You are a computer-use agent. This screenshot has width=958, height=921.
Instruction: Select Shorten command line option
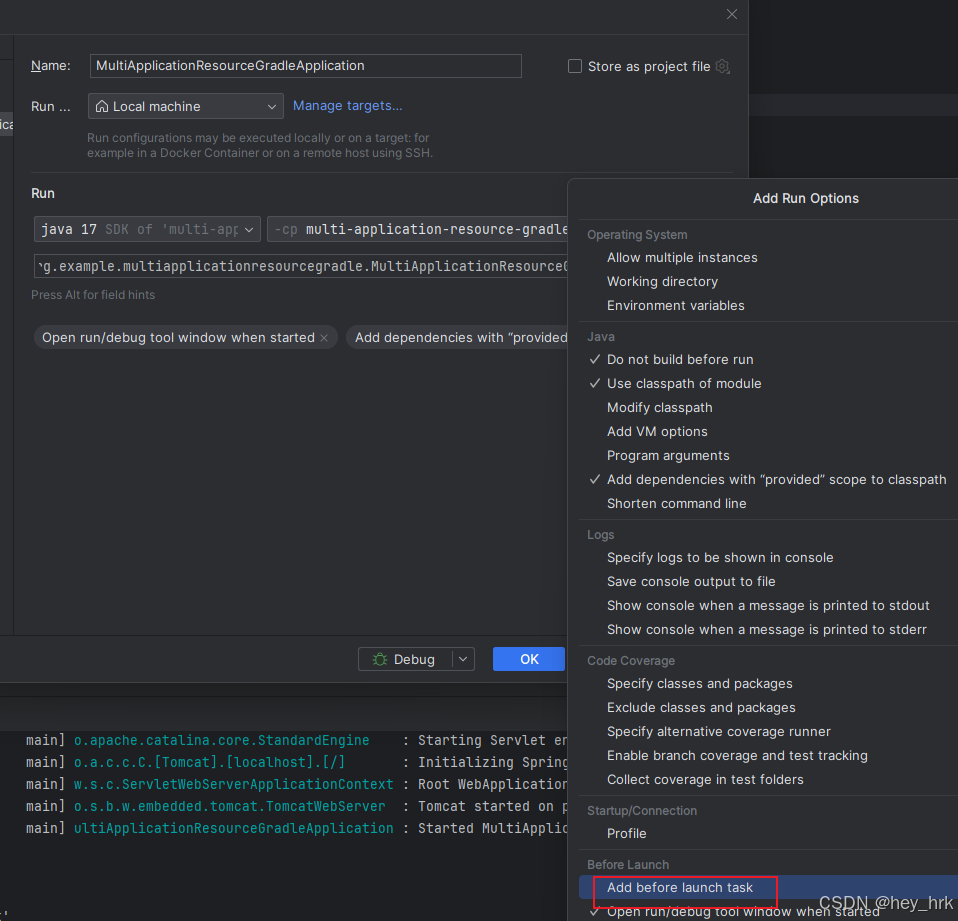(676, 504)
